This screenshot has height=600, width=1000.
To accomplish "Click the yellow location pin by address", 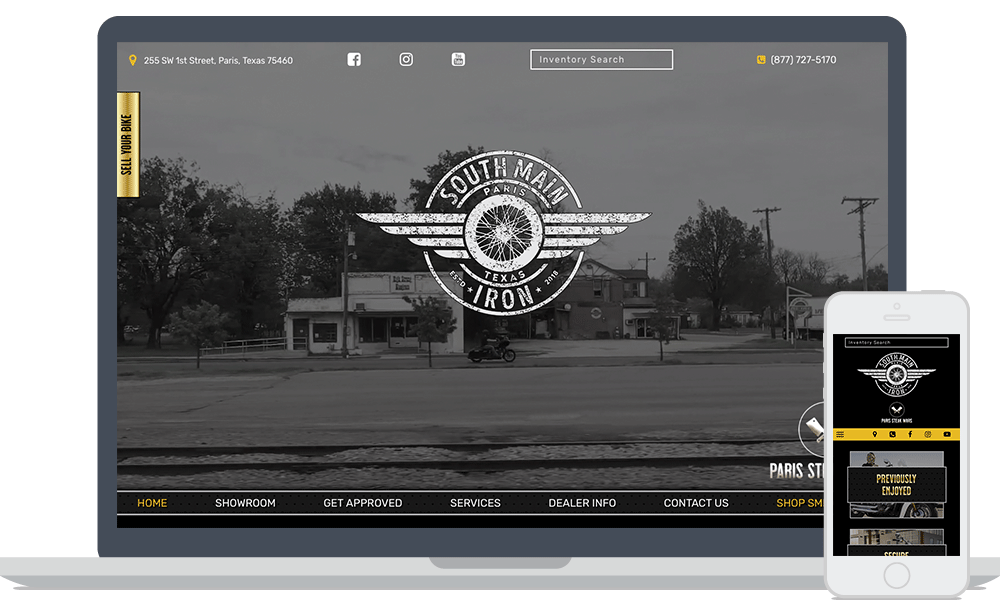I will pyautogui.click(x=133, y=60).
